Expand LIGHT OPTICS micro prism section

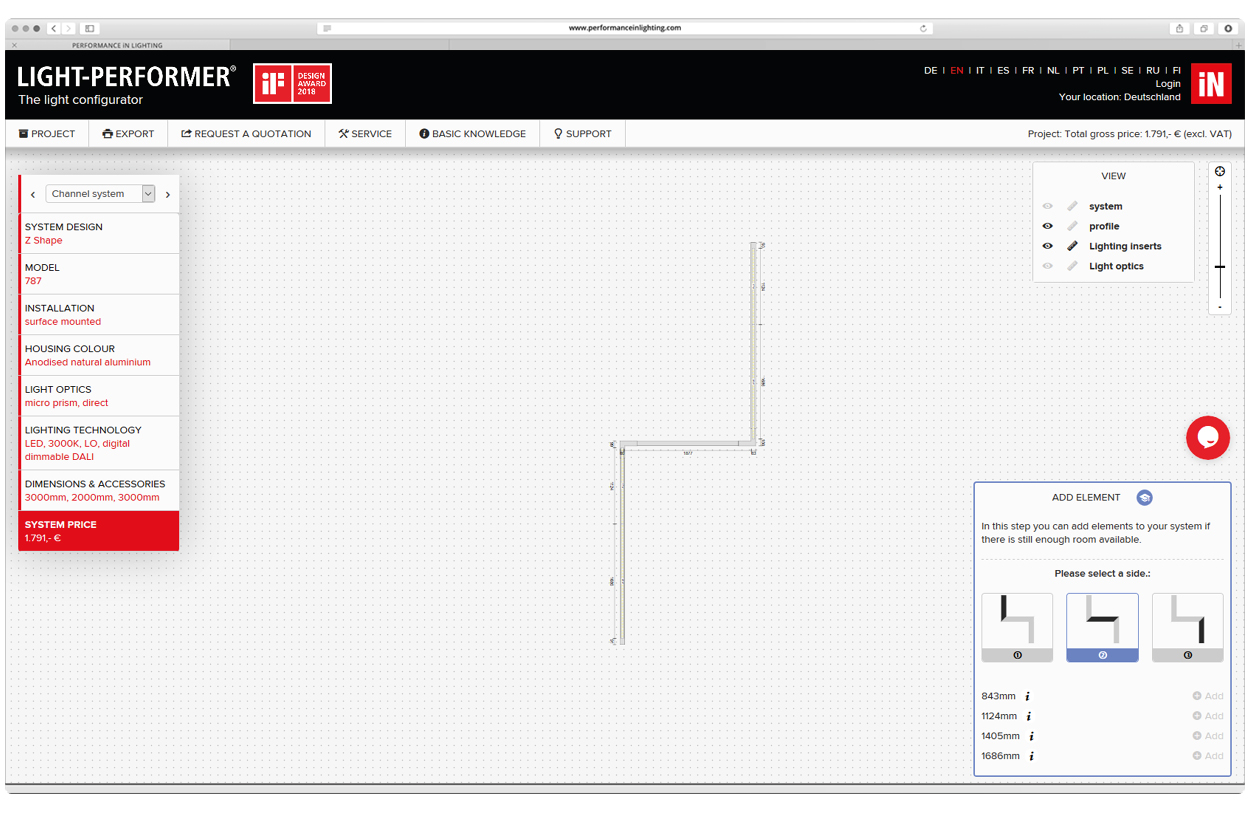(99, 396)
